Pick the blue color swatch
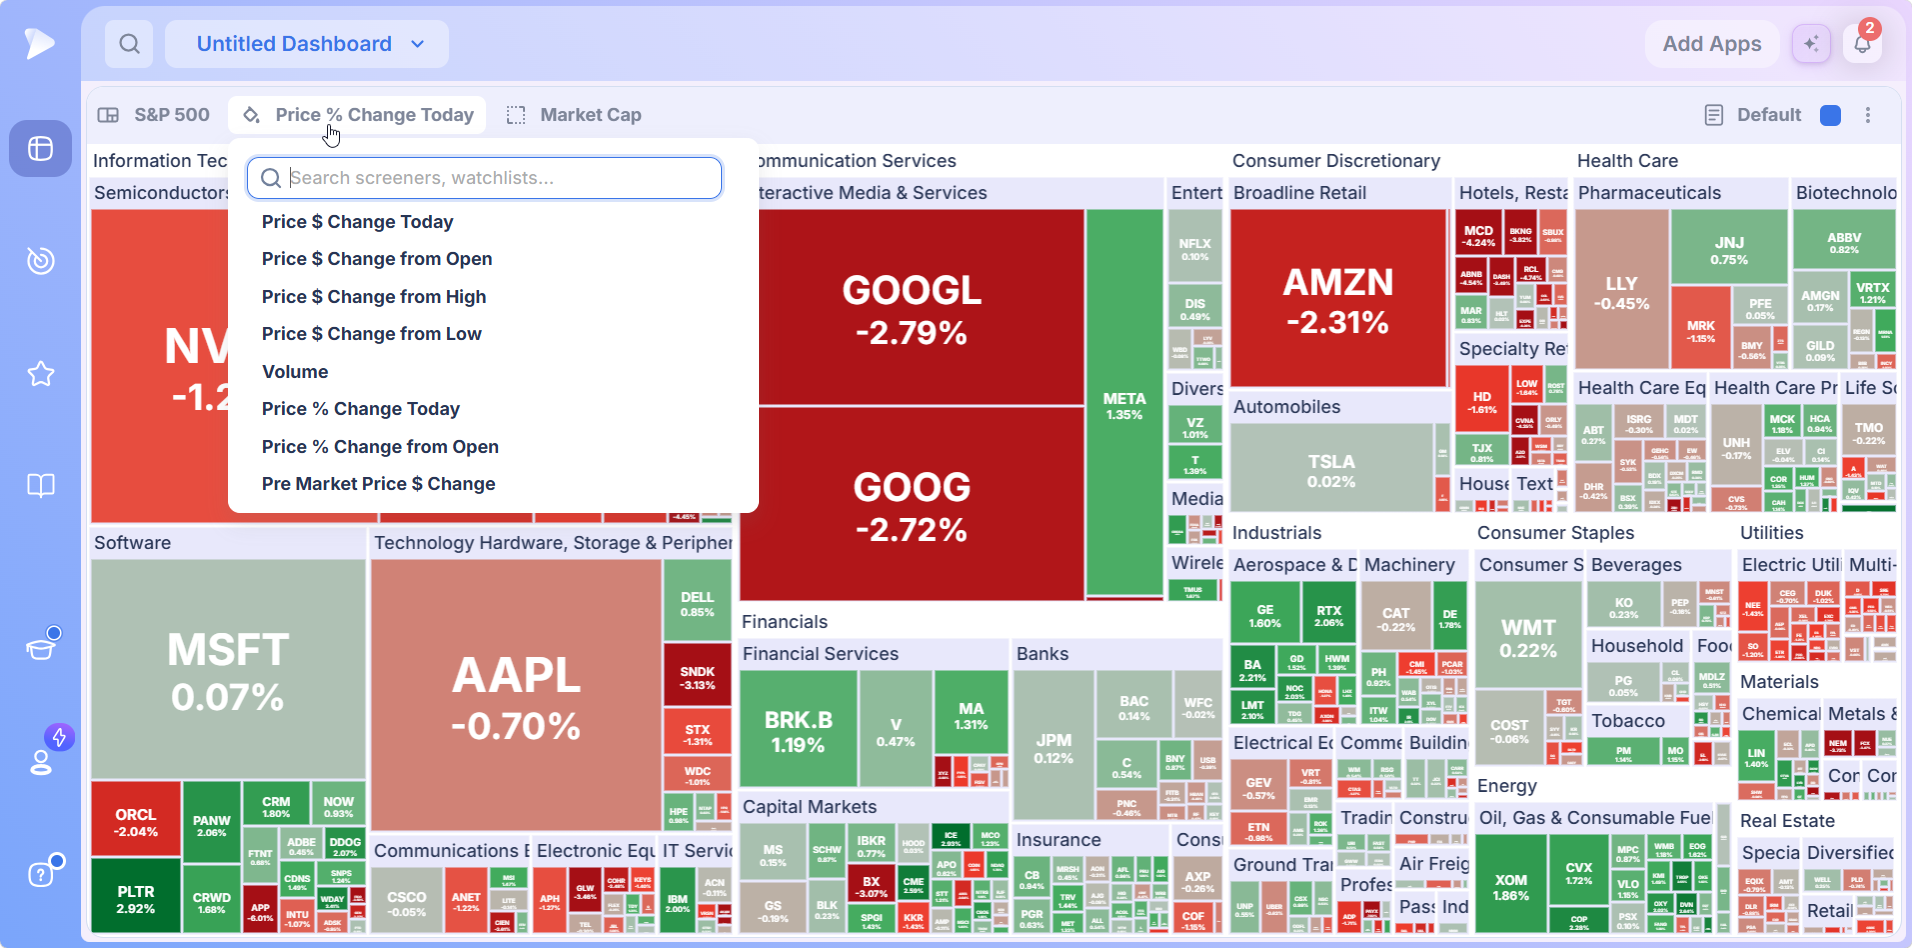Viewport: 1912px width, 948px height. [1831, 115]
